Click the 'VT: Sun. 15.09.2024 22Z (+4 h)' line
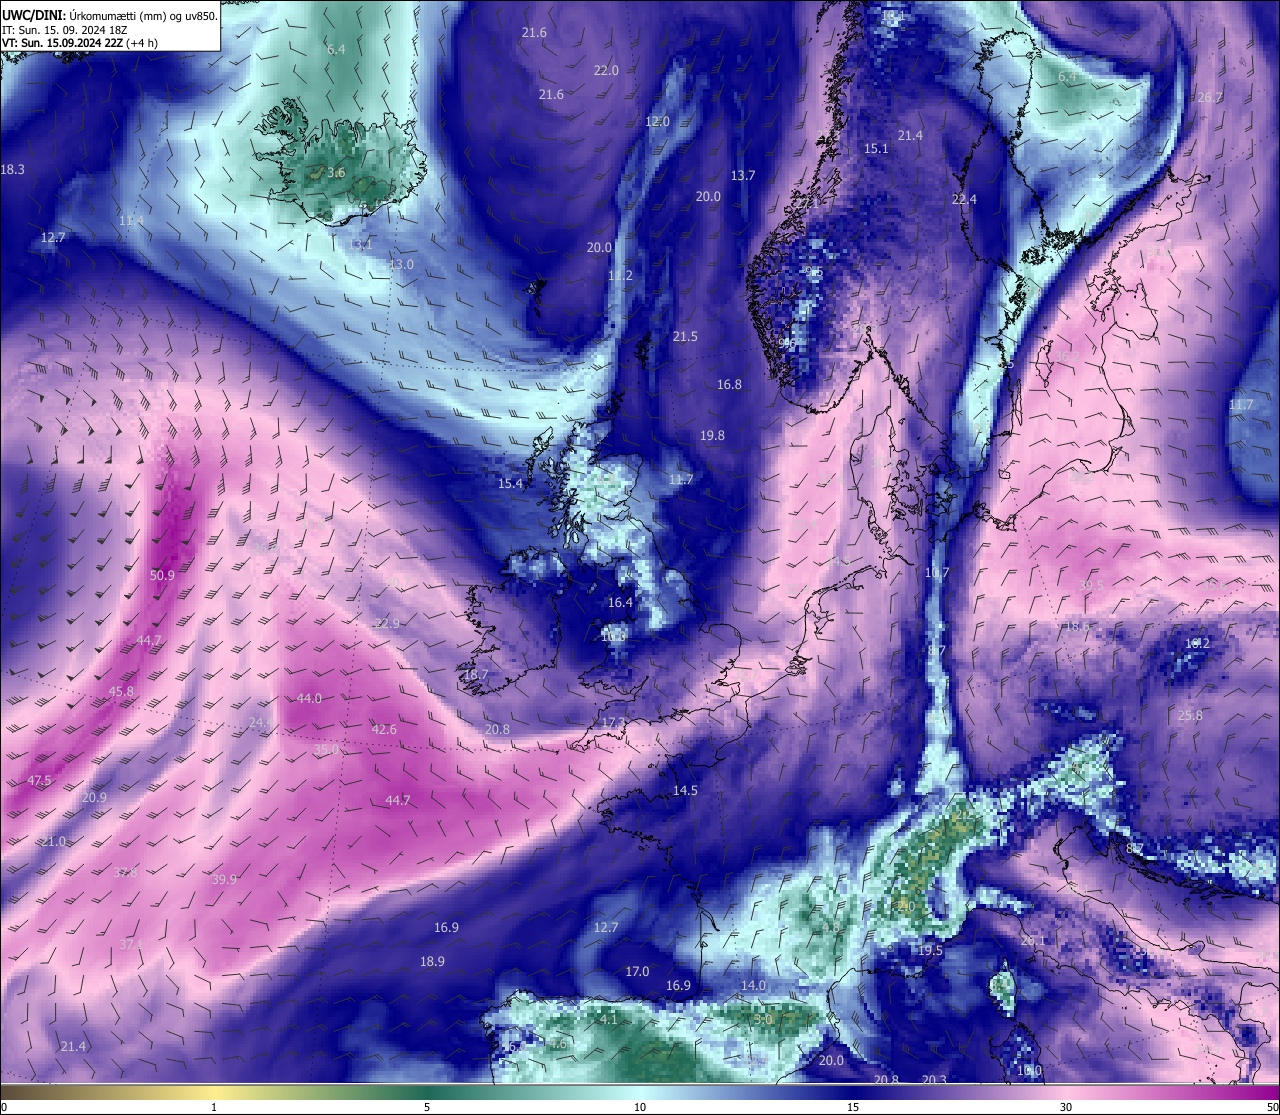This screenshot has width=1280, height=1115. (79, 43)
